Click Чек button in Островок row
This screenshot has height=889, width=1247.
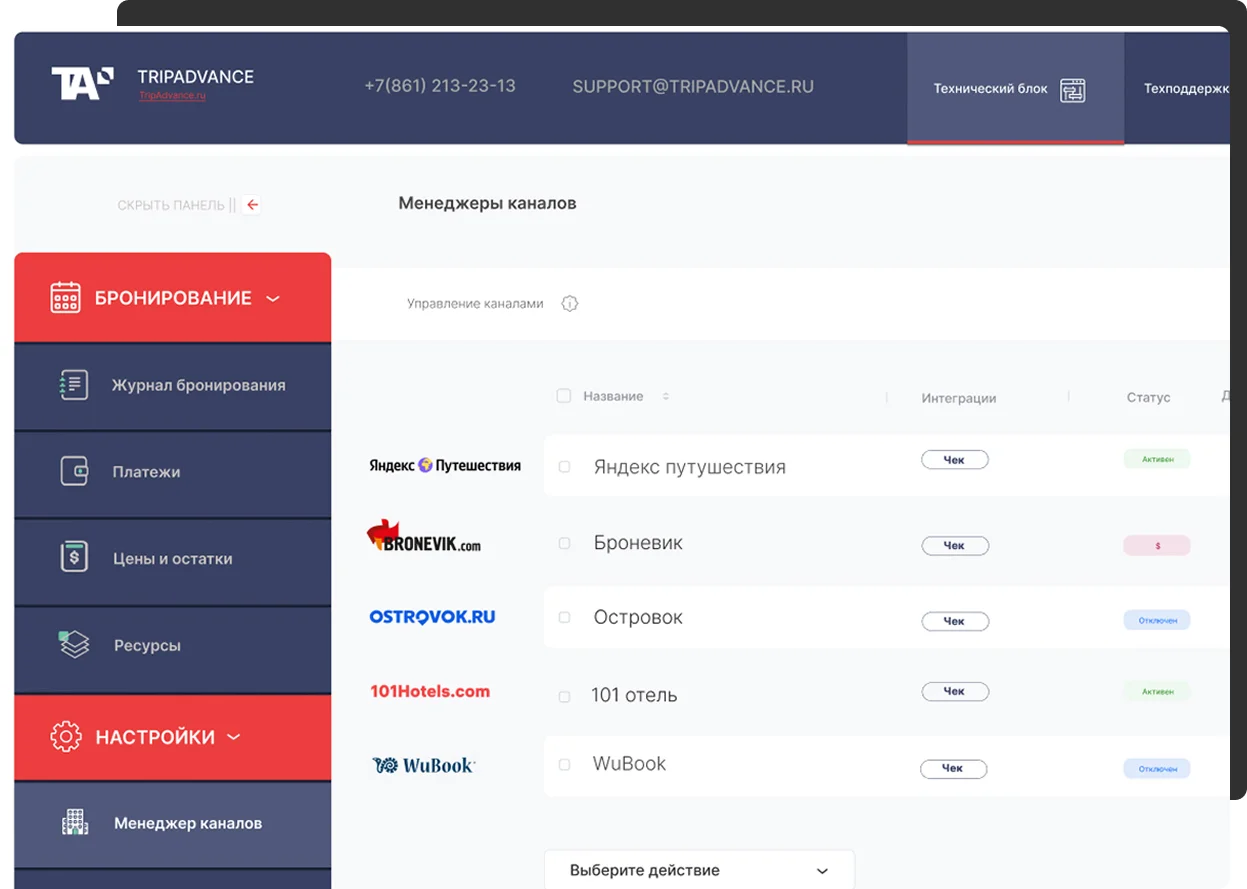point(955,621)
